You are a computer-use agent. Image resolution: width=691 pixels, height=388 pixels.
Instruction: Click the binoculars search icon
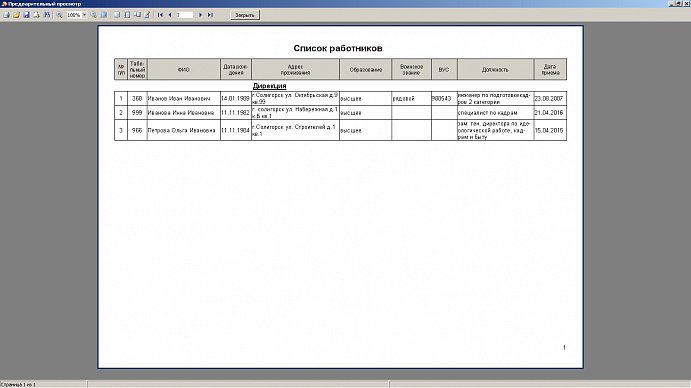click(x=47, y=15)
